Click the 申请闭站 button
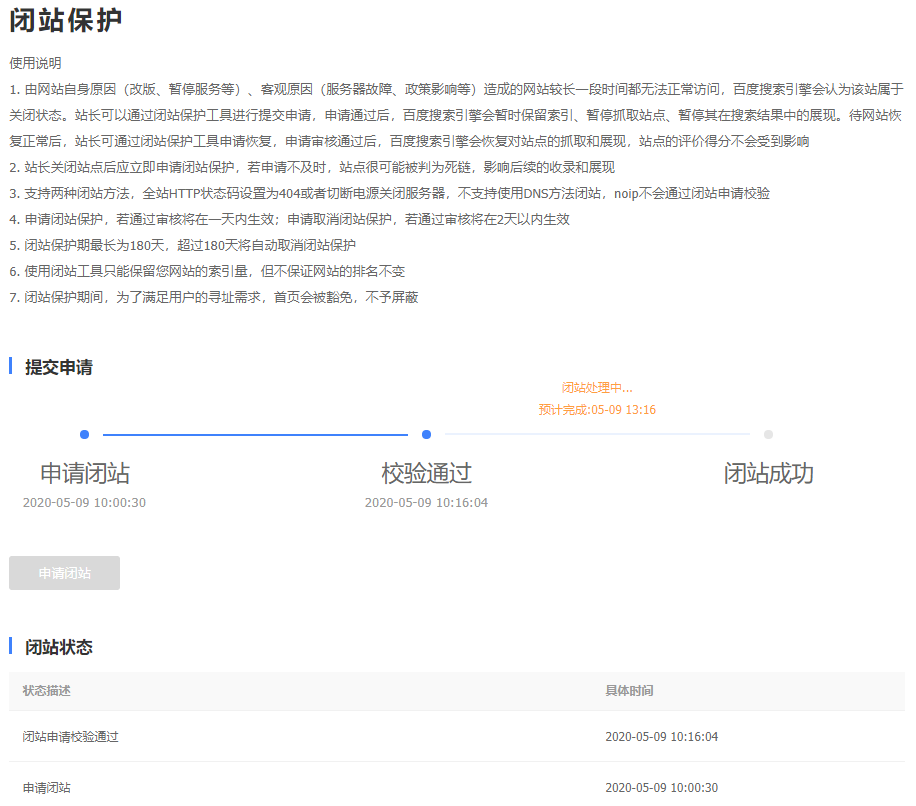 [x=64, y=572]
